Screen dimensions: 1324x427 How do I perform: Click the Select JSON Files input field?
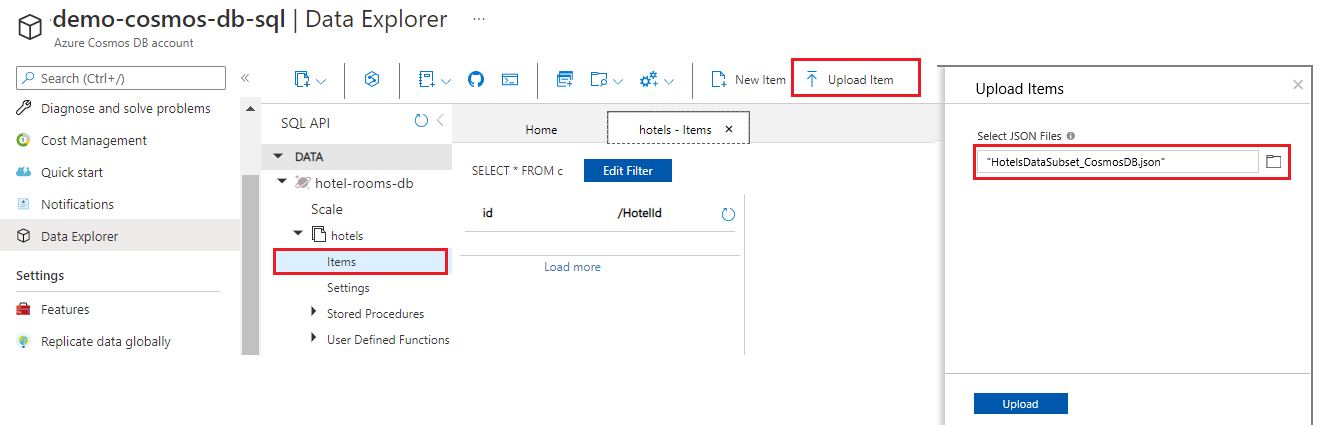(1117, 161)
